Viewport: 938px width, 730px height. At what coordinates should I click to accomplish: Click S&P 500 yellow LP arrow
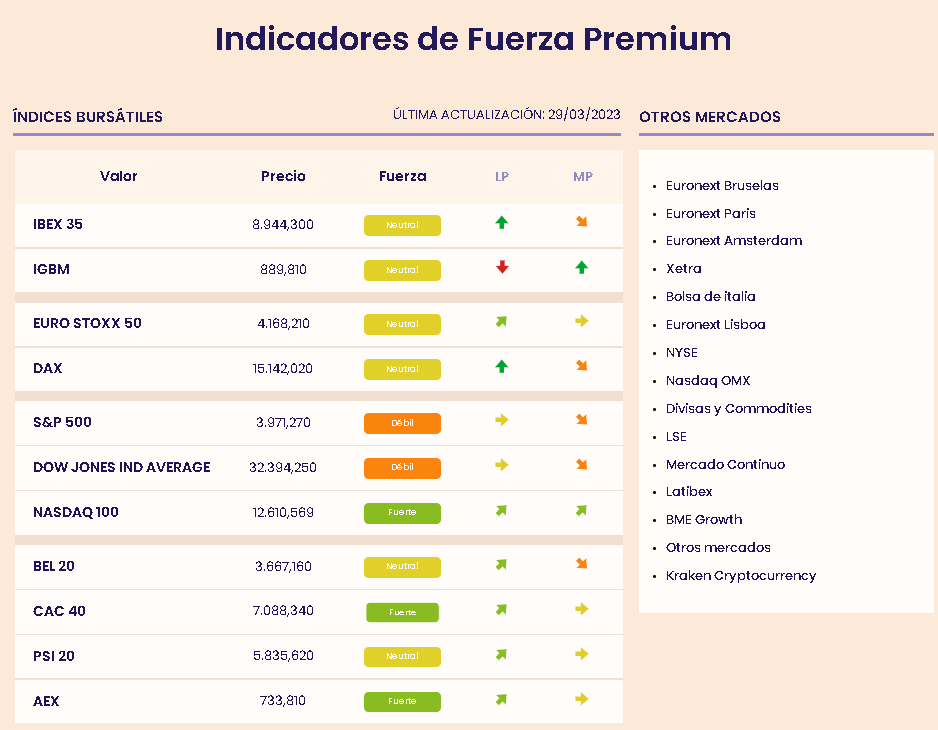click(502, 421)
